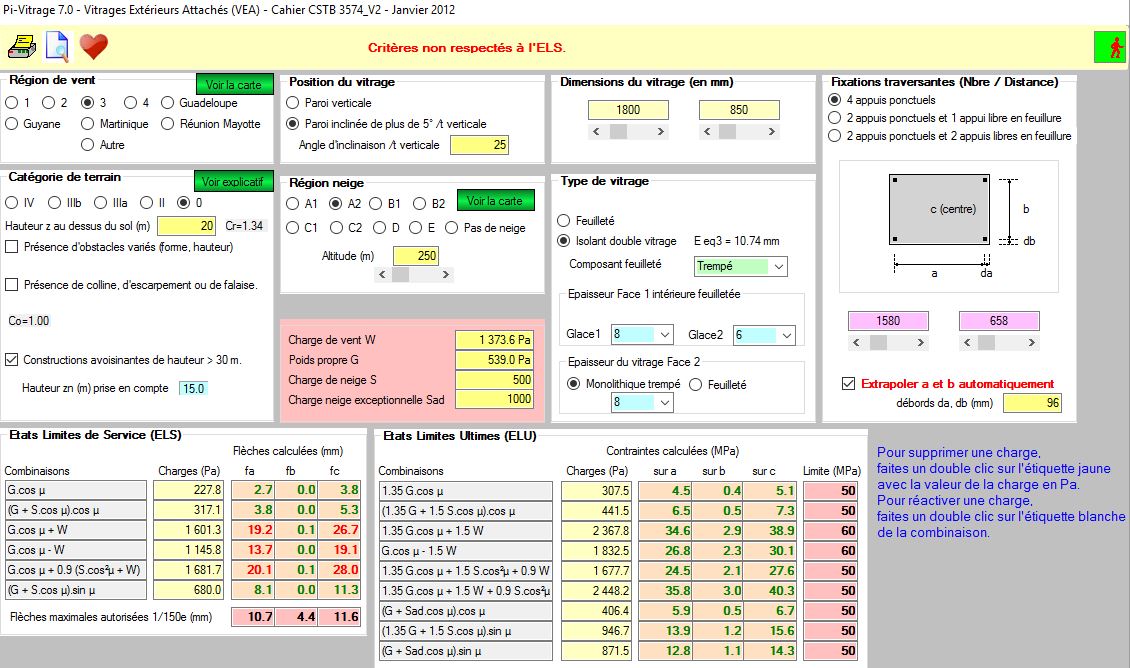Open the print preview document icon
The image size is (1130, 668).
57,47
